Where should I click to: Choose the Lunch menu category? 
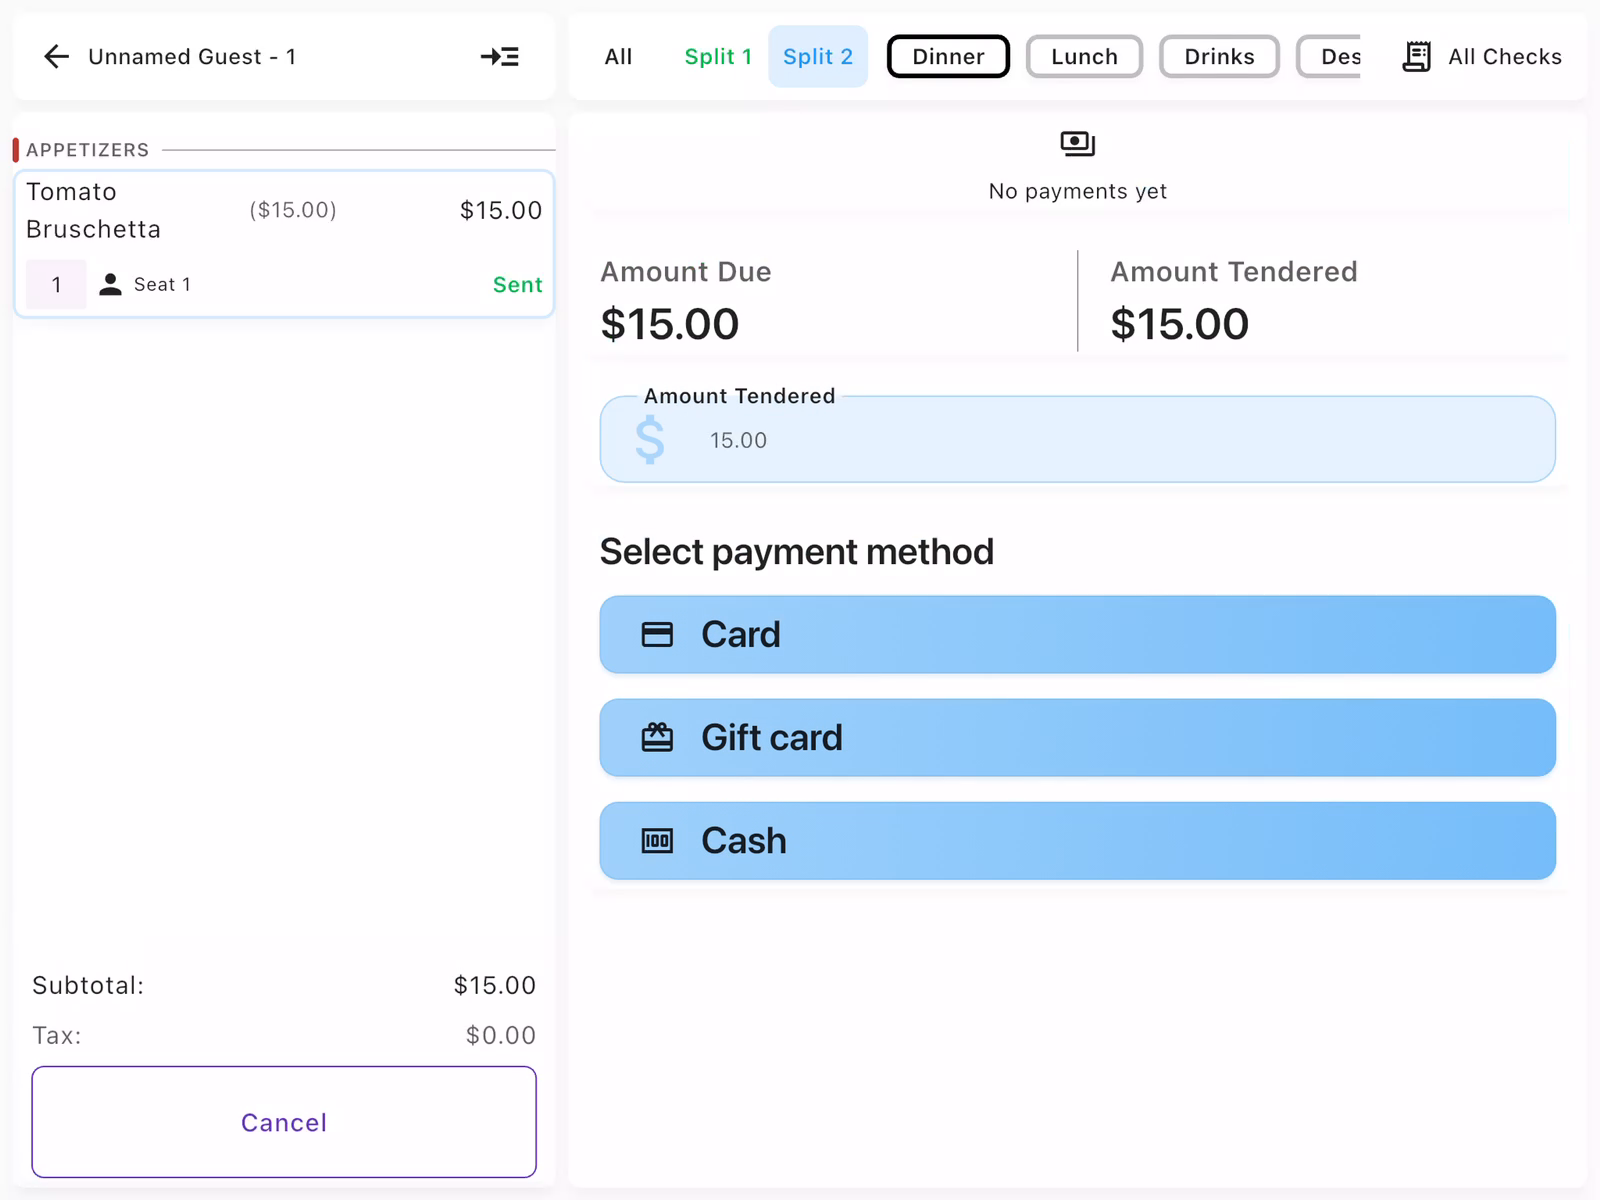click(x=1084, y=57)
